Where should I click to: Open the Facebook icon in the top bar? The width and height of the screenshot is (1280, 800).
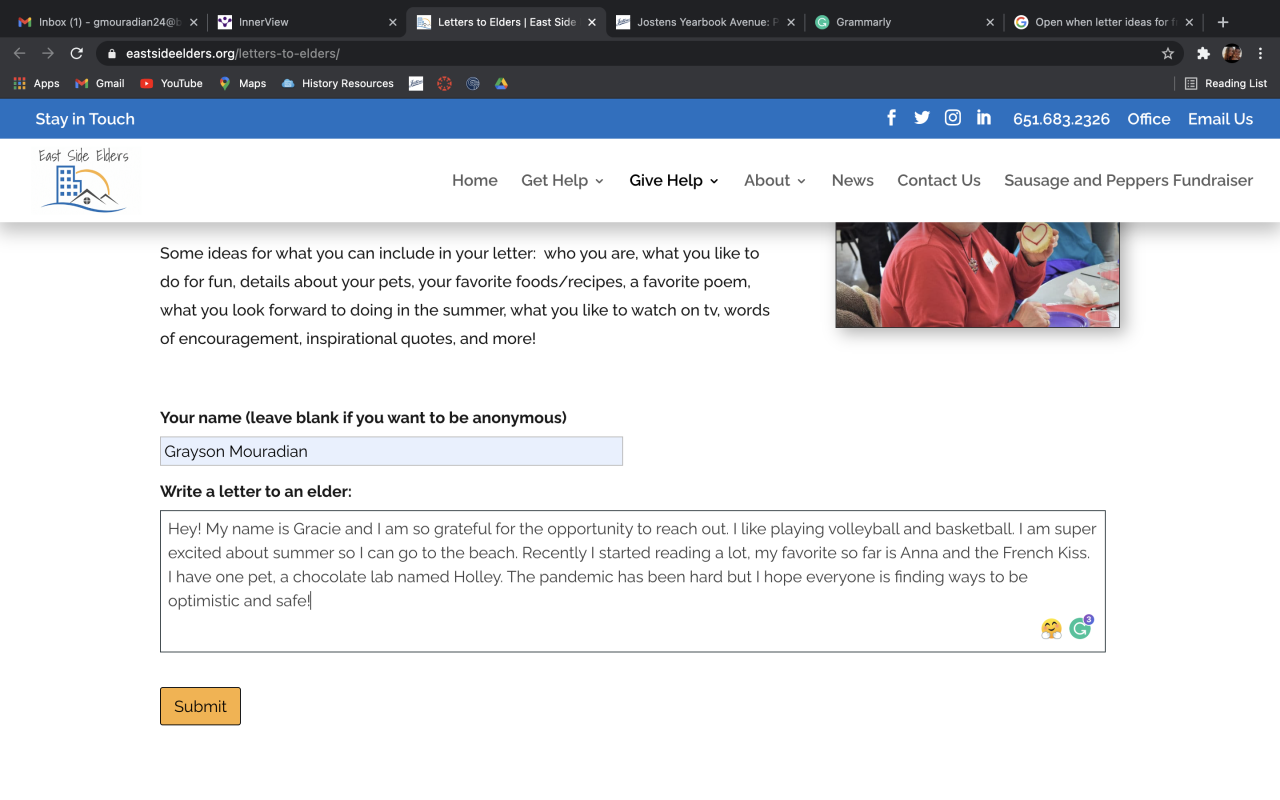[891, 118]
